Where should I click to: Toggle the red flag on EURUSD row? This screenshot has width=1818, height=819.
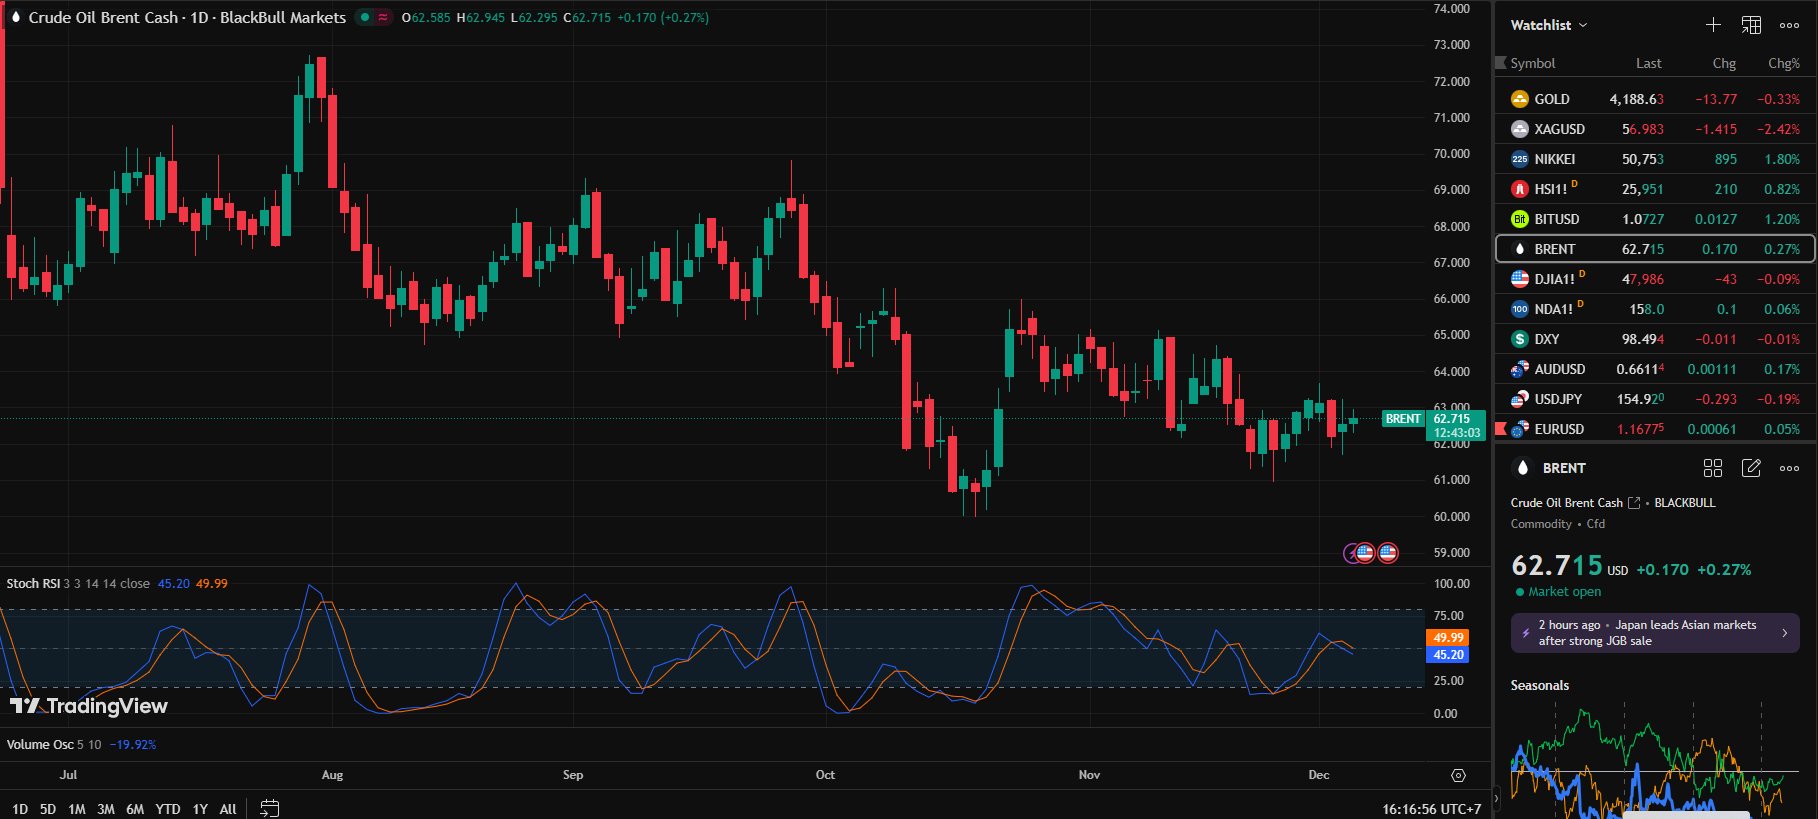click(x=1500, y=429)
